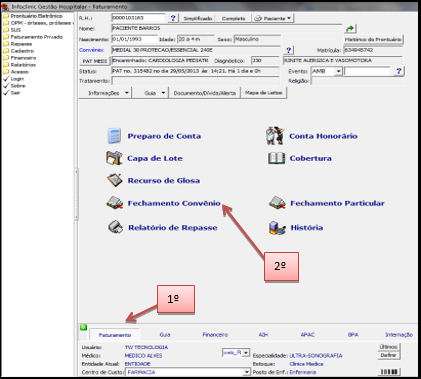Image resolution: width=421 pixels, height=379 pixels.
Task: Open the Capa de Lote link
Action: point(155,158)
